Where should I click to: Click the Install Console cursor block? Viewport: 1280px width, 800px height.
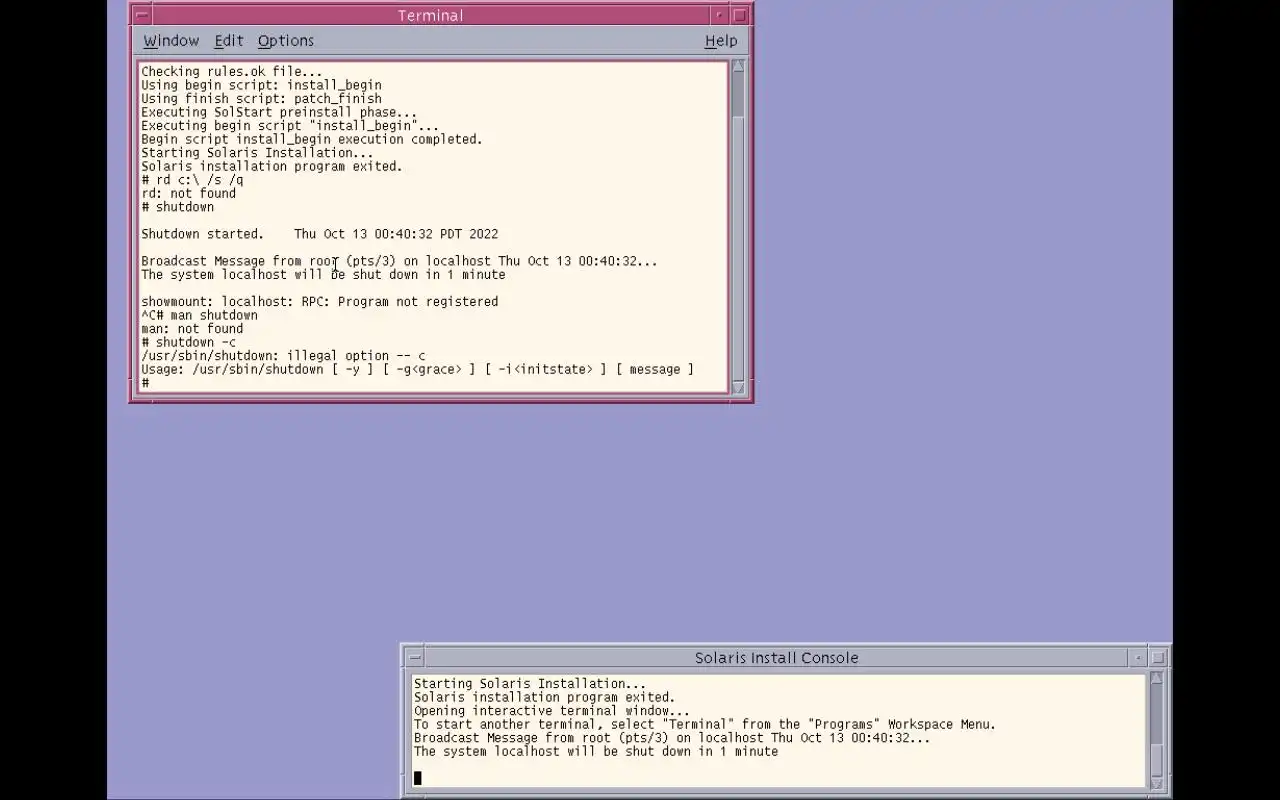[x=418, y=778]
